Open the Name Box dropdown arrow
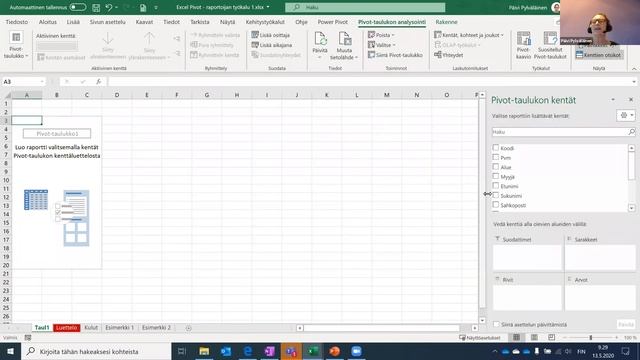 click(42, 82)
